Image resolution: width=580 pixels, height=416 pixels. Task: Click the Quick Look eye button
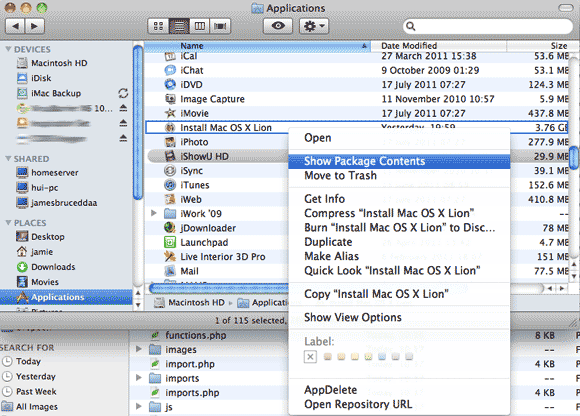pyautogui.click(x=278, y=26)
